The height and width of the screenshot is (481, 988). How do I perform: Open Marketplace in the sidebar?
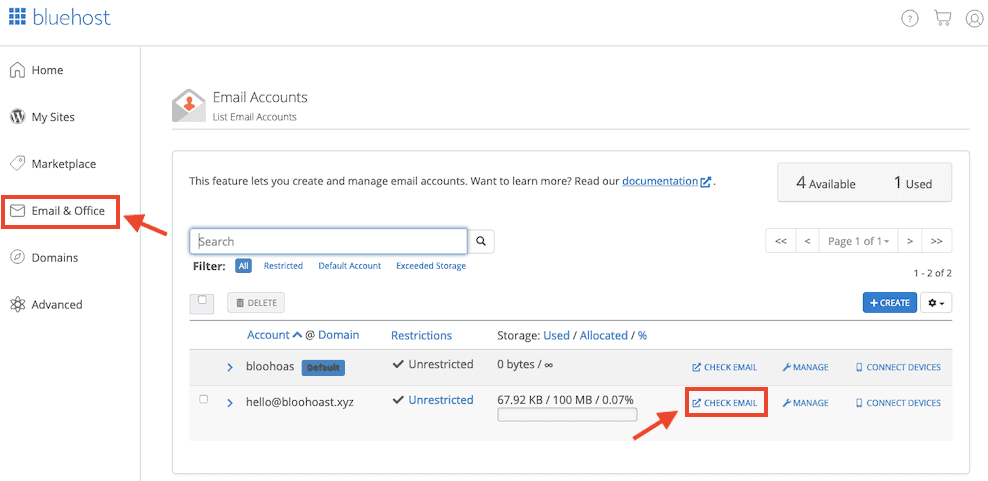(x=53, y=164)
